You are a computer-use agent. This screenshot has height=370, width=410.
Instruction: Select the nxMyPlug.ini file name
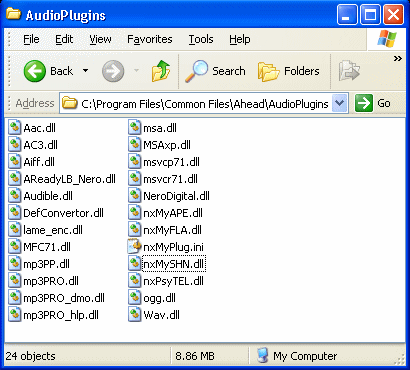point(173,247)
